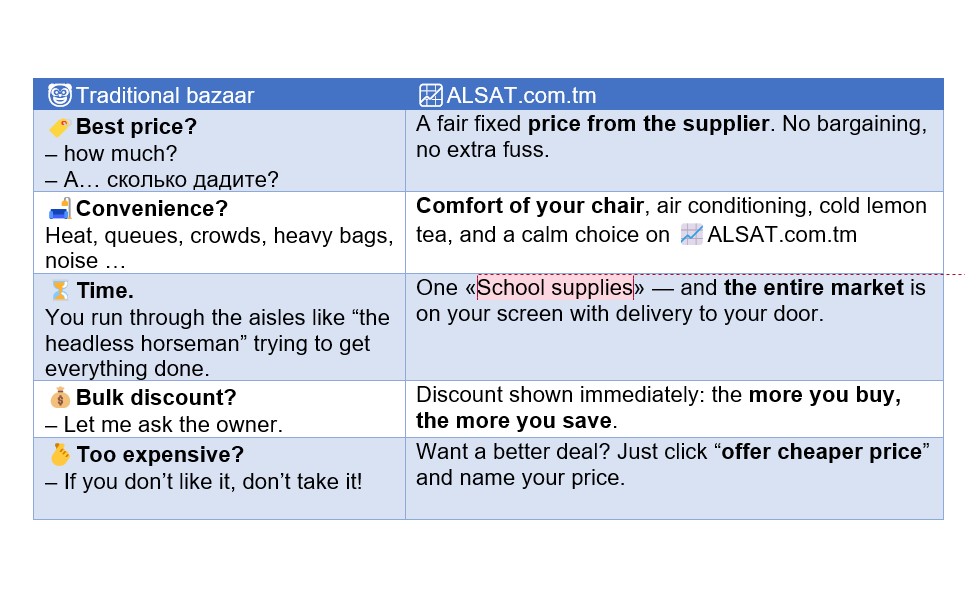Click the money bag emoji

click(60, 398)
